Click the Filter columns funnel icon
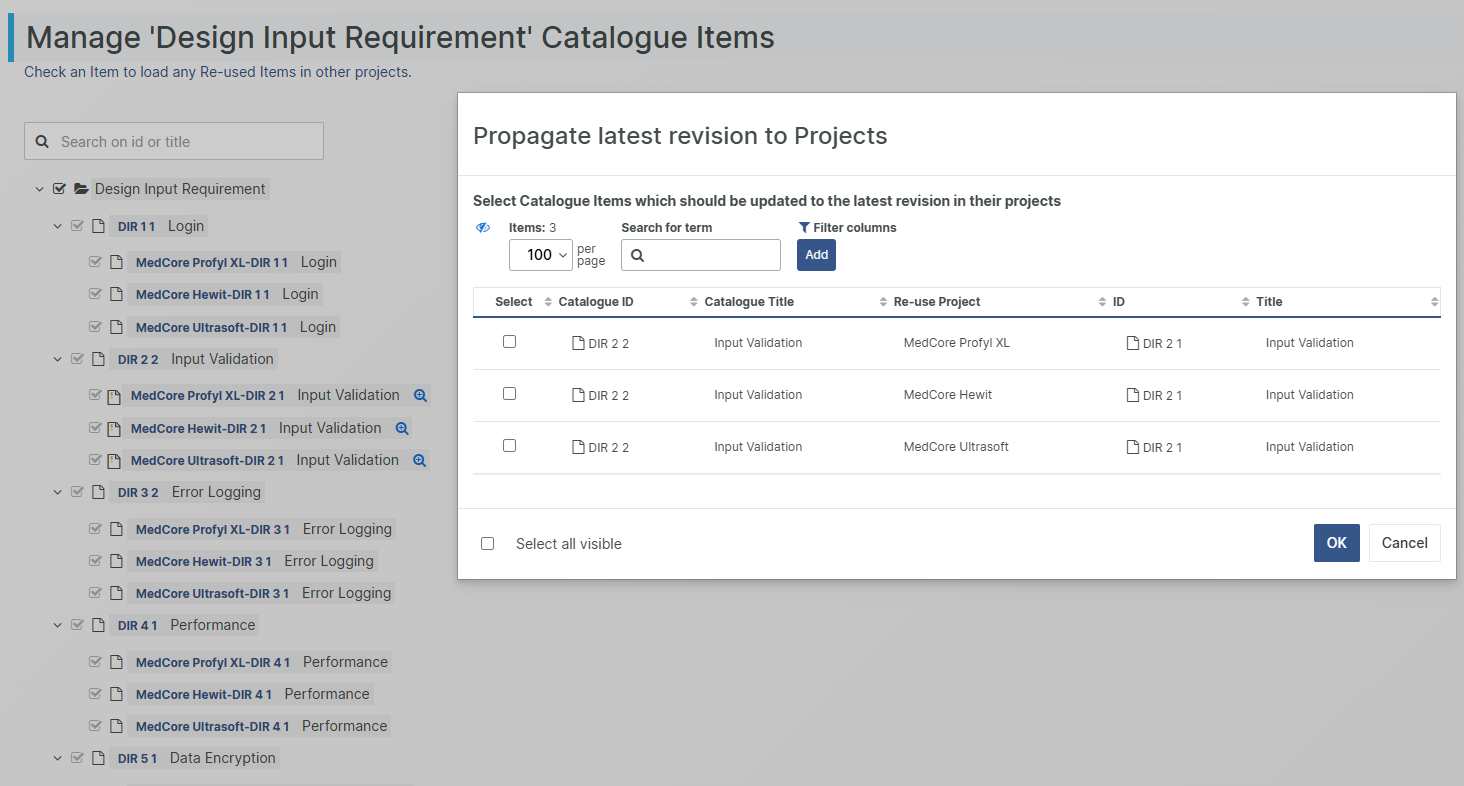The image size is (1464, 786). 804,228
